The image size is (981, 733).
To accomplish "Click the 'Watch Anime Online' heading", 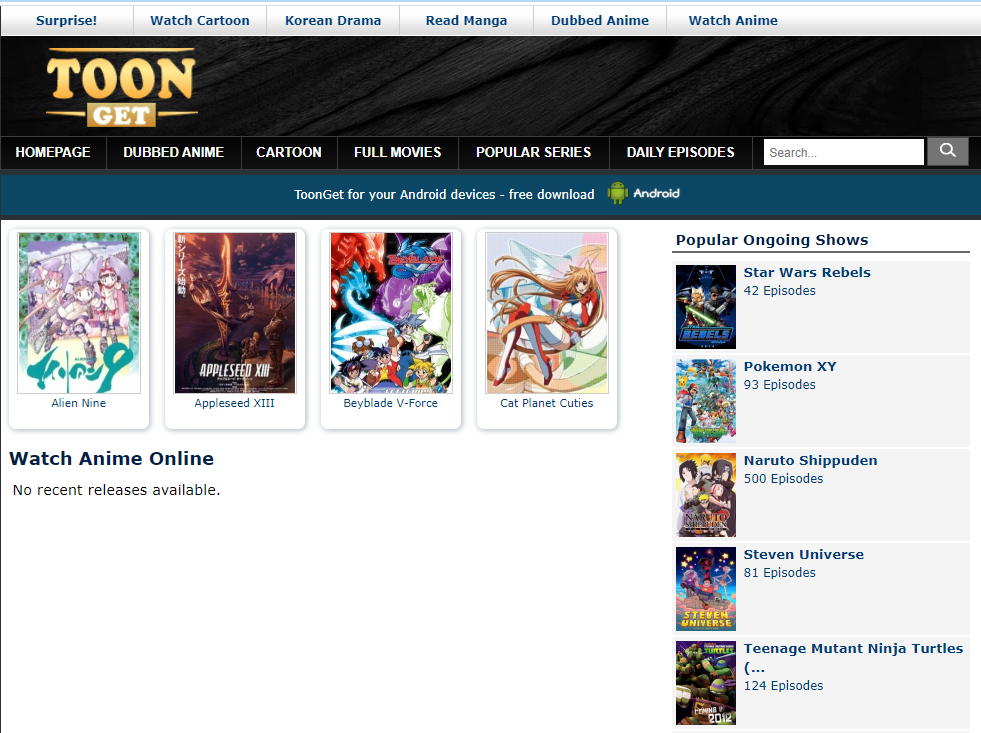I will tap(111, 458).
